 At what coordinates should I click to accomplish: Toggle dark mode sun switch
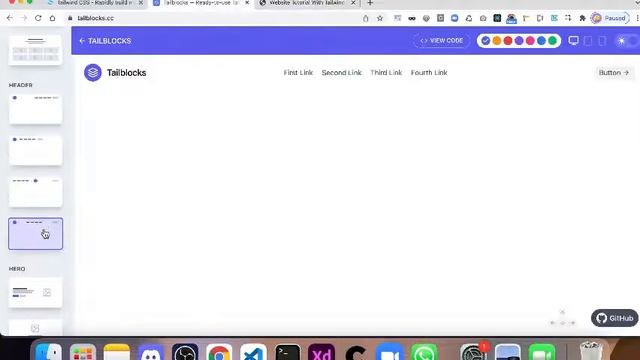tap(627, 41)
